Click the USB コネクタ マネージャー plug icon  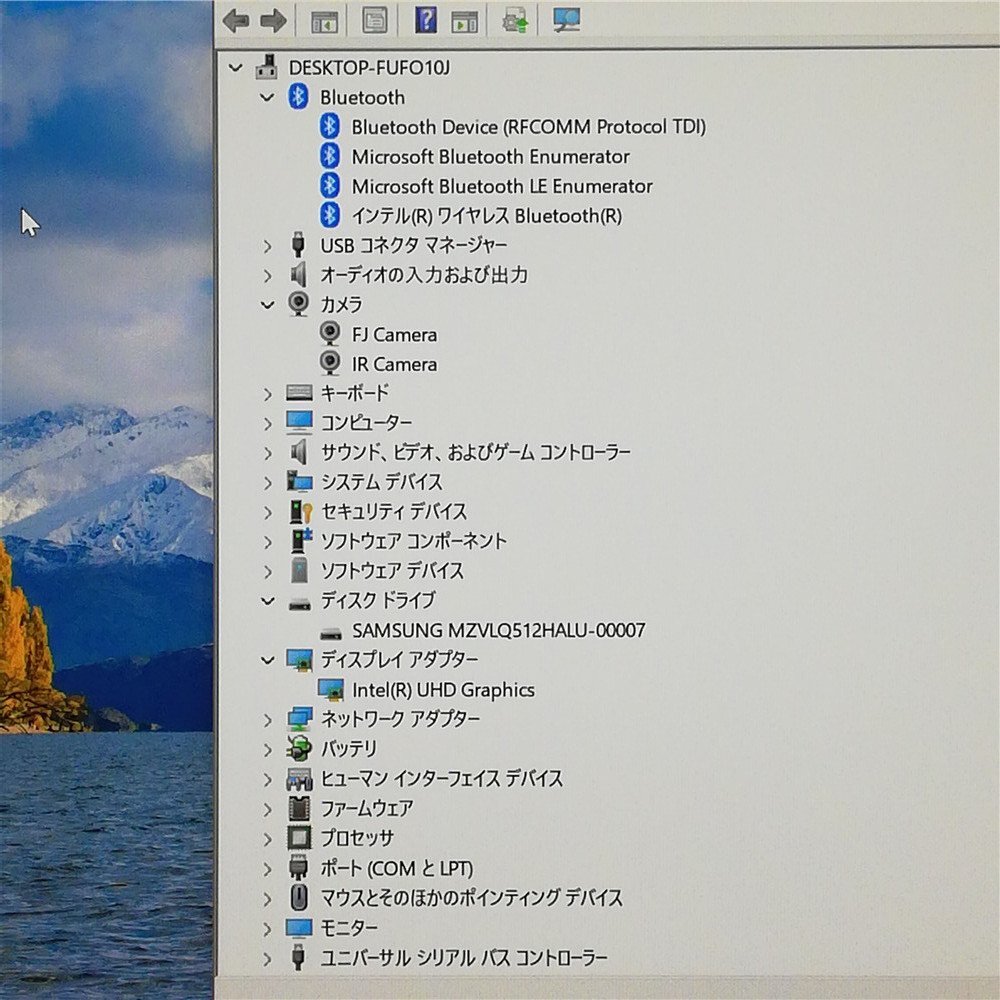pos(298,244)
